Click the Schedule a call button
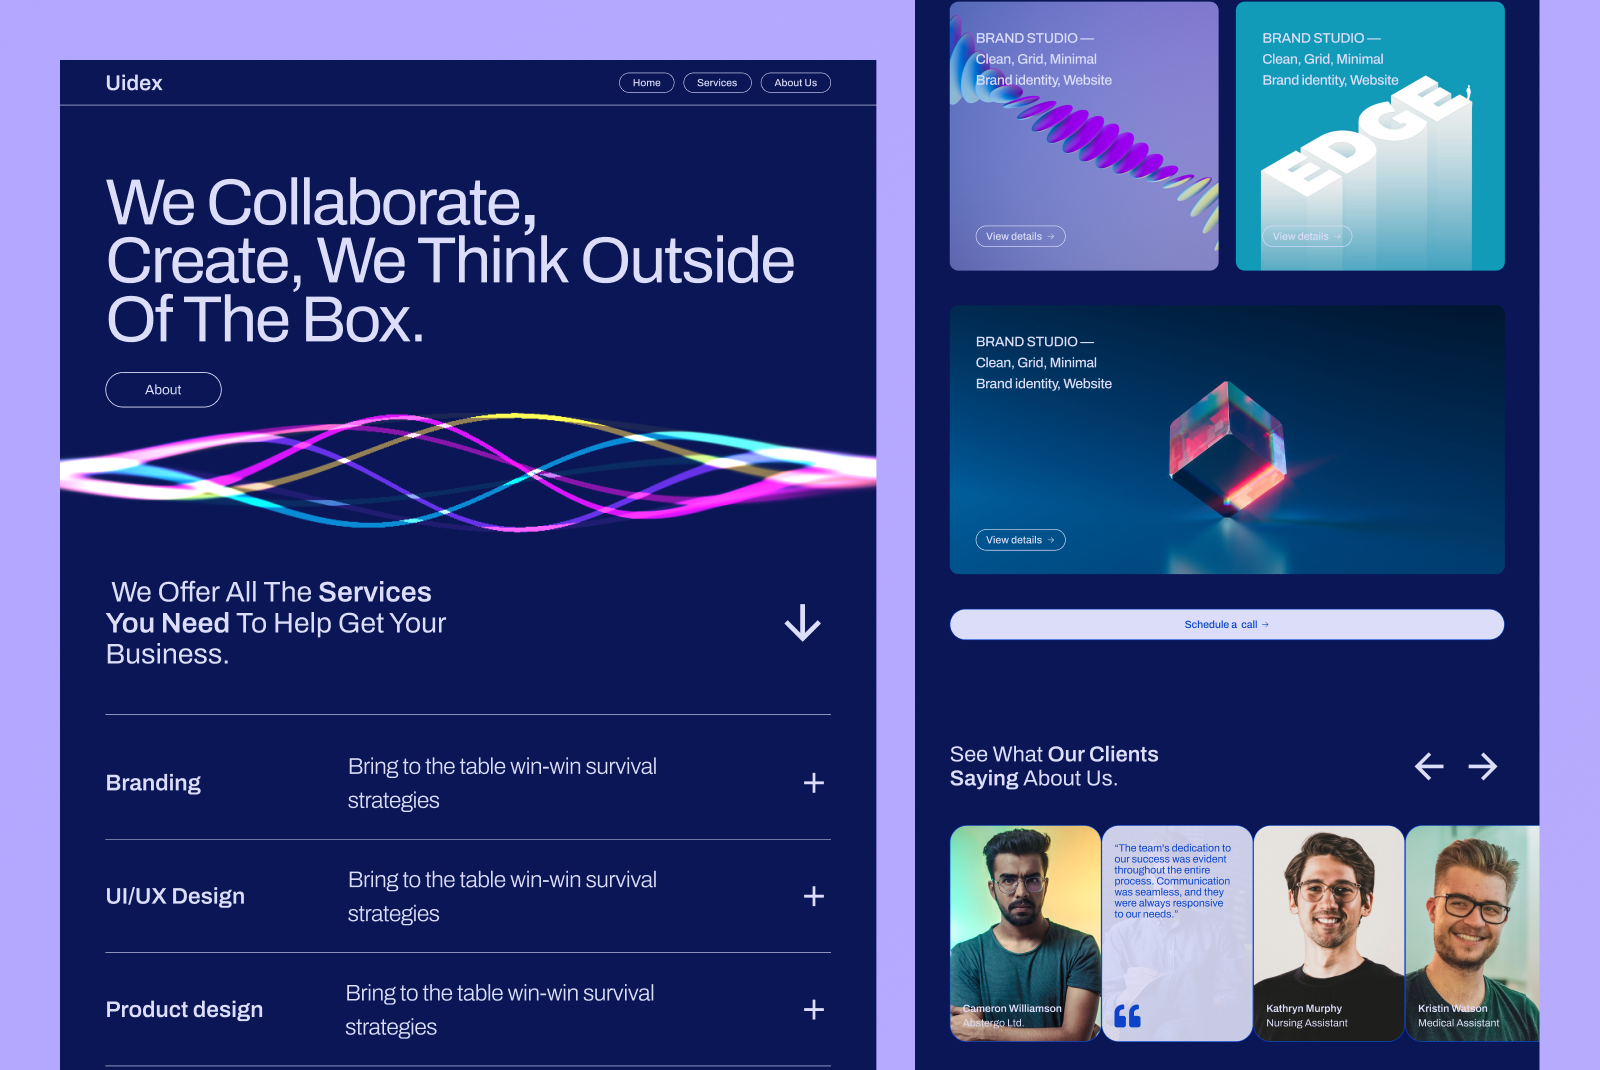Image resolution: width=1600 pixels, height=1070 pixels. [1226, 624]
